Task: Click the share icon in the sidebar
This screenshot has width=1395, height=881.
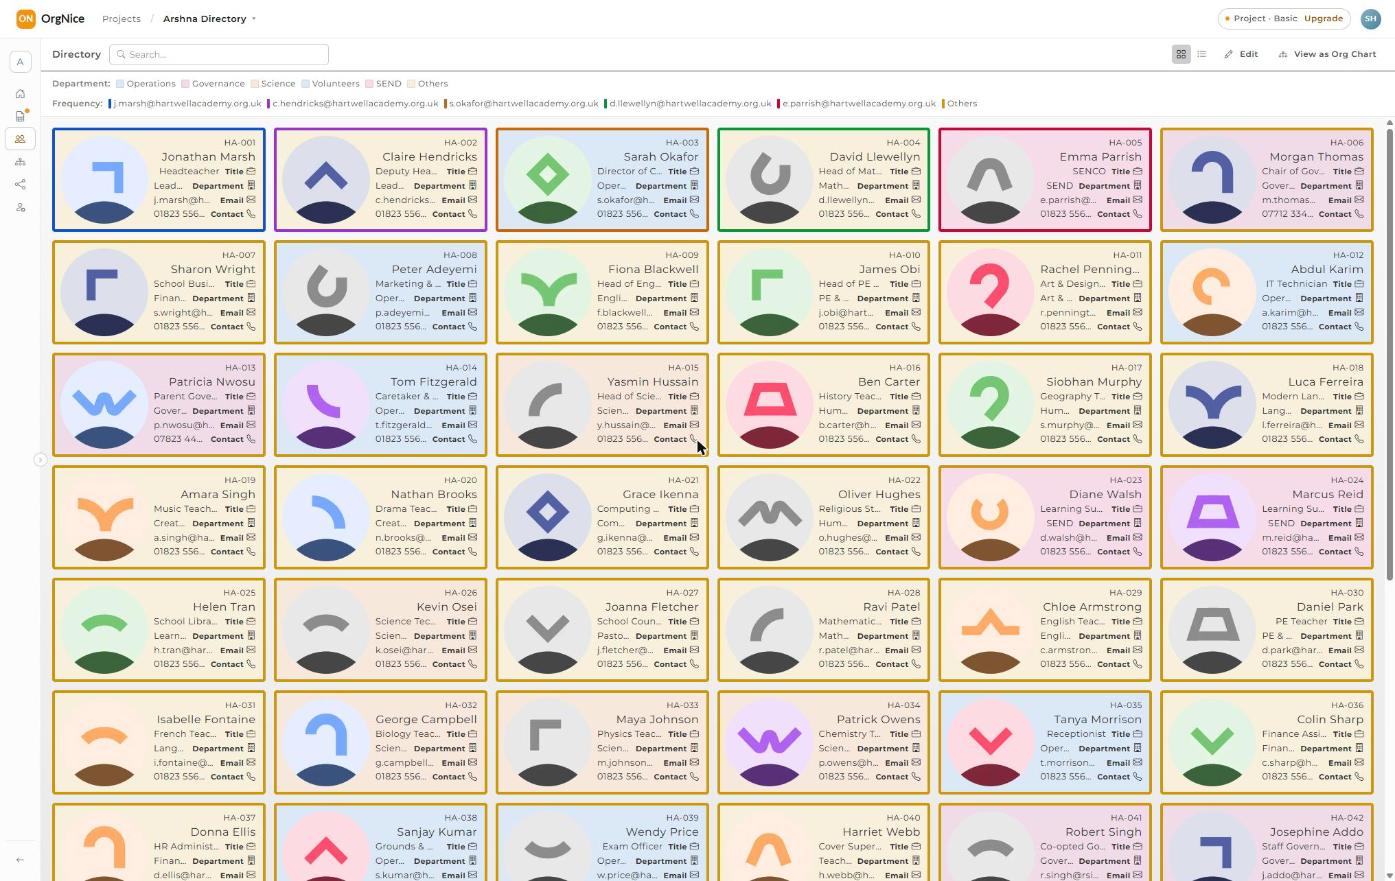Action: pyautogui.click(x=20, y=184)
